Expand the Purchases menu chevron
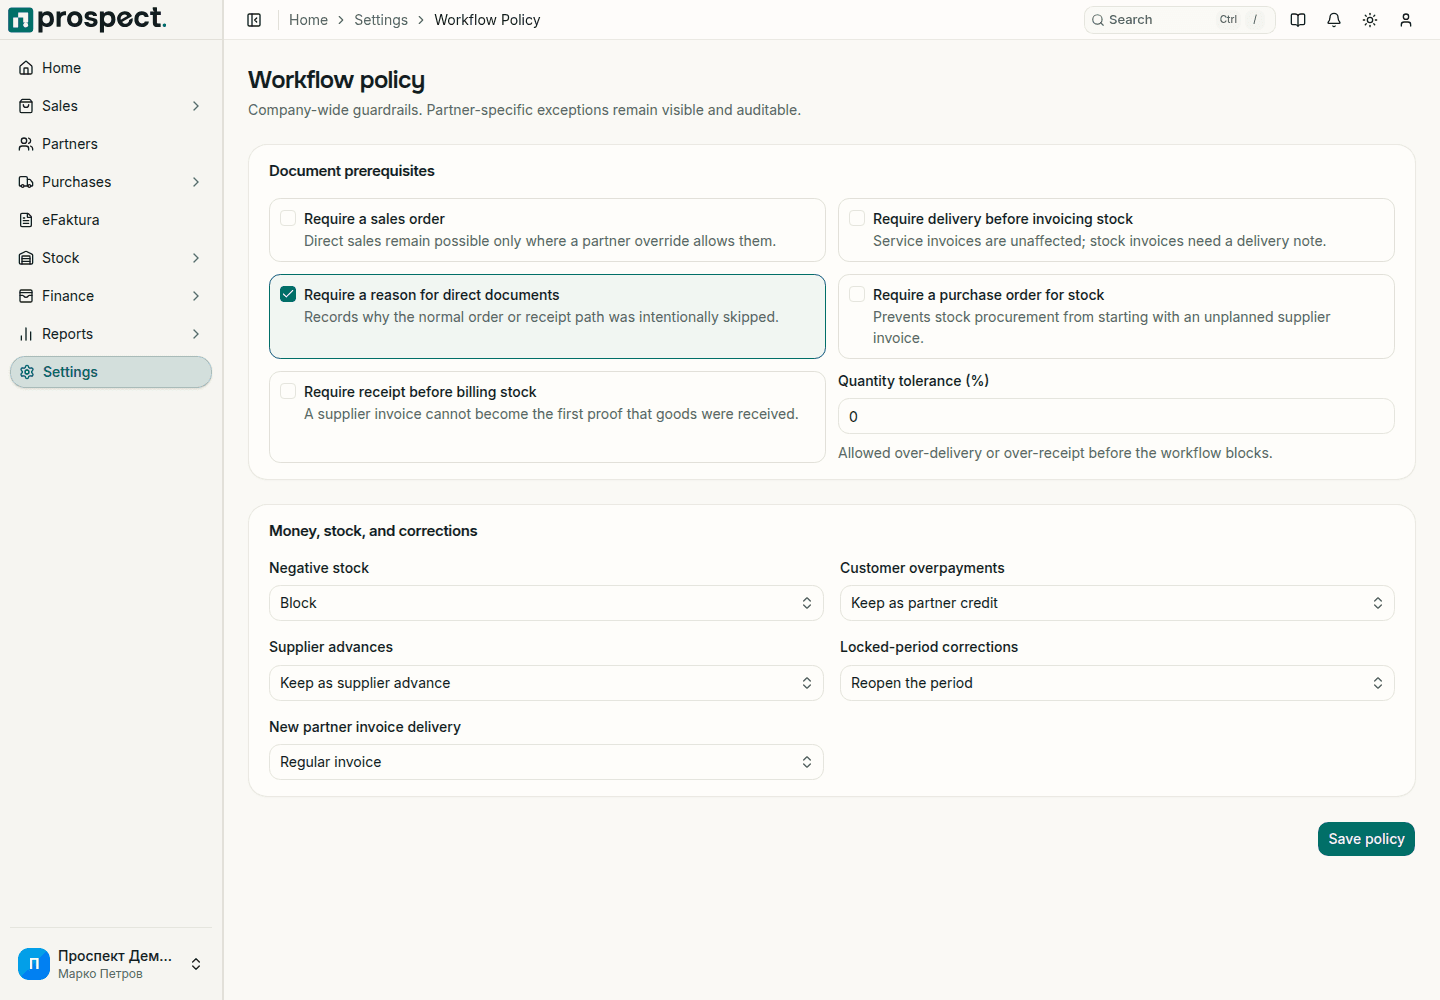The width and height of the screenshot is (1440, 1000). (x=196, y=182)
